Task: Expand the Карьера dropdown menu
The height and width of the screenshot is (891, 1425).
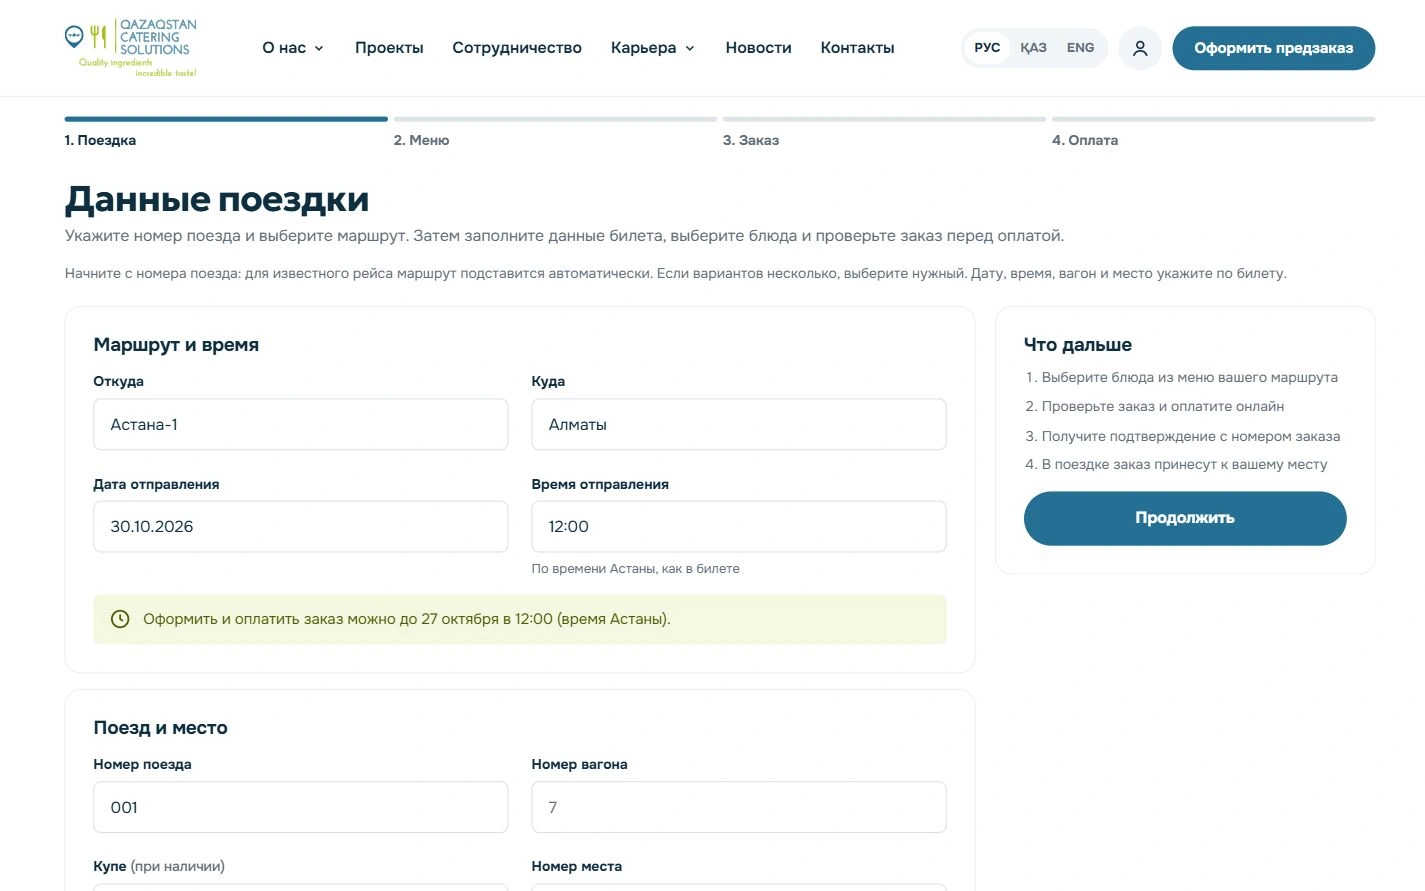Action: click(x=653, y=48)
